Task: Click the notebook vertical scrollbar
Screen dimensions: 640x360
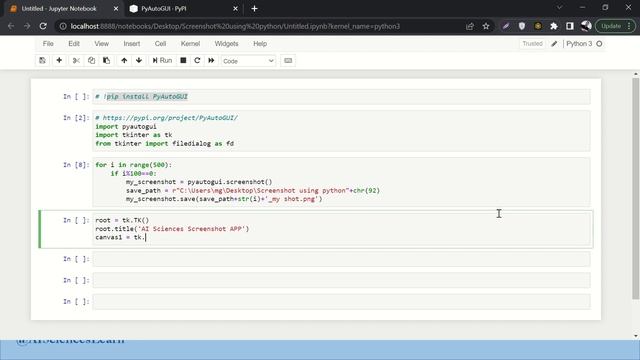Action: 636,188
